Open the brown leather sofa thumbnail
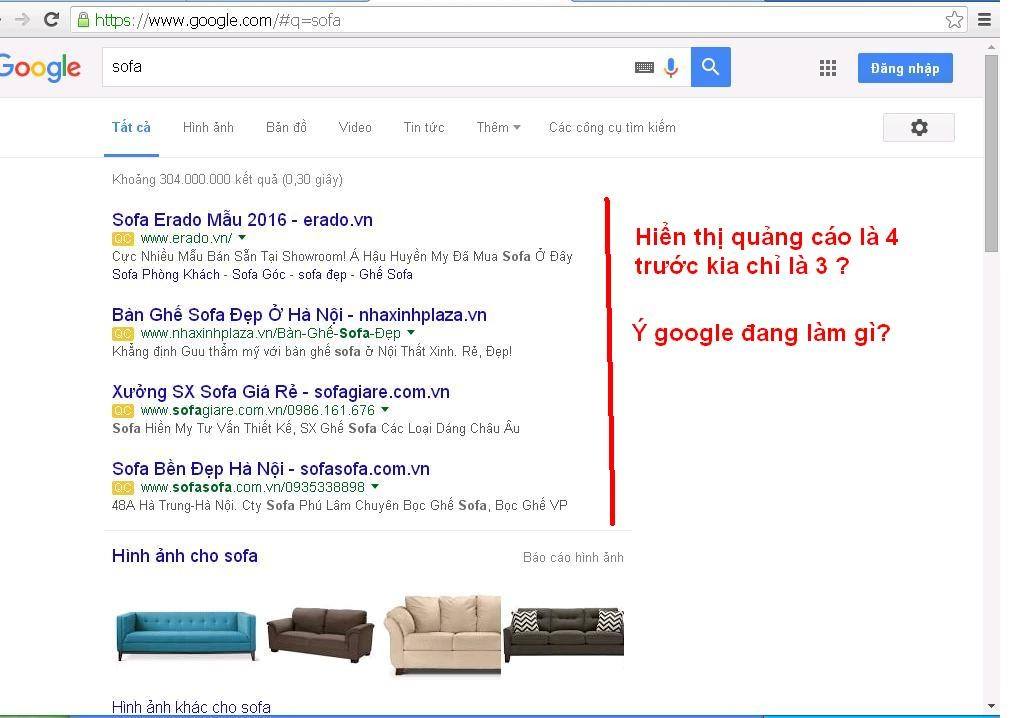 (x=321, y=635)
